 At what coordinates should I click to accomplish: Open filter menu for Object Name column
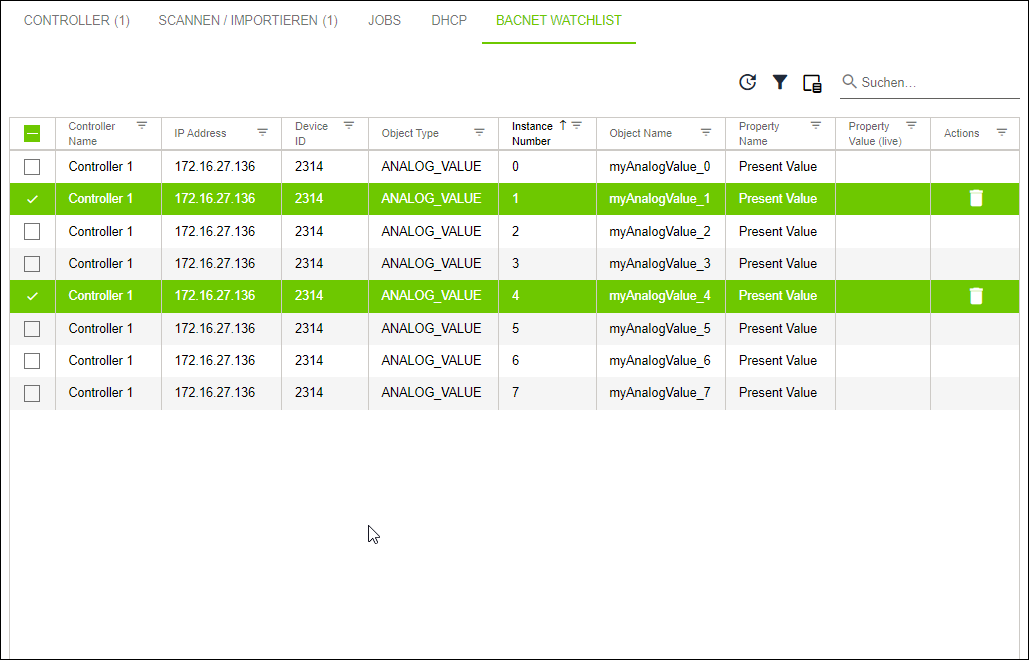(706, 133)
